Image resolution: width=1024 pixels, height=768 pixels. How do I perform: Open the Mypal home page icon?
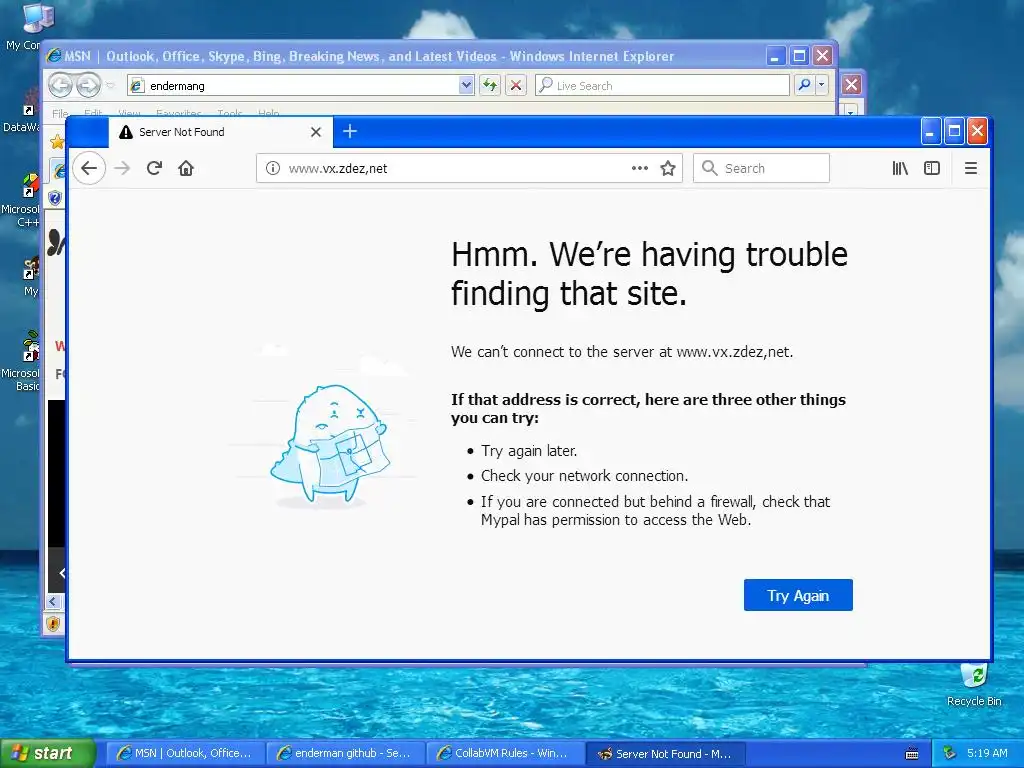click(x=186, y=168)
